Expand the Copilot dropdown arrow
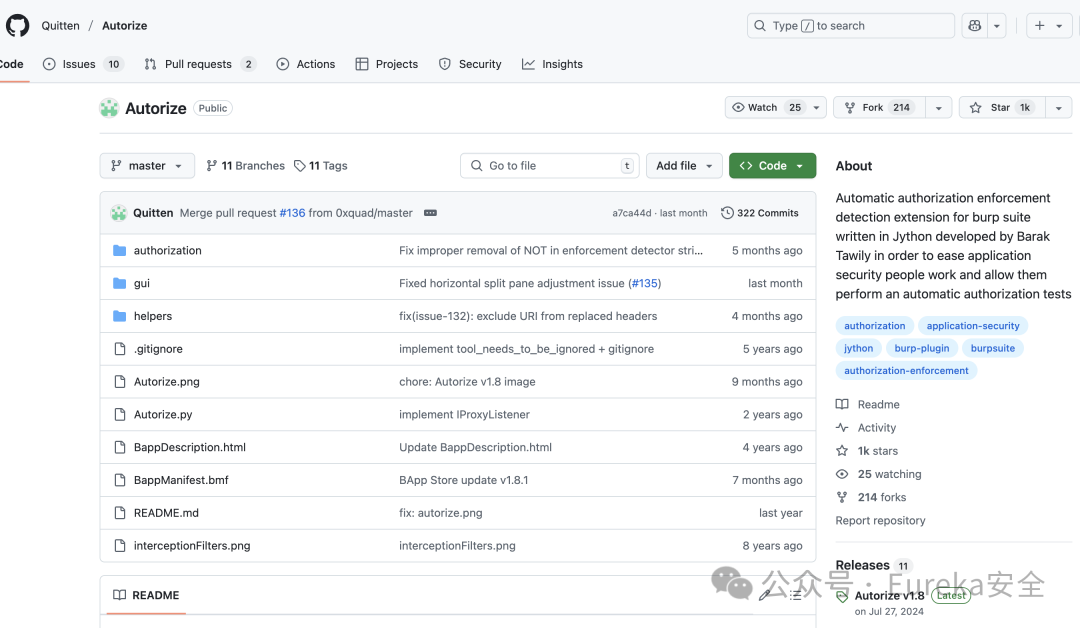 pyautogui.click(x=997, y=25)
